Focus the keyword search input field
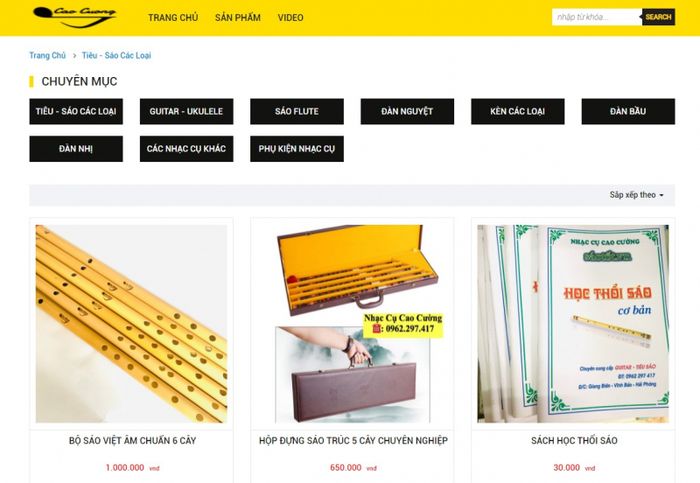The height and width of the screenshot is (483, 700). click(597, 17)
